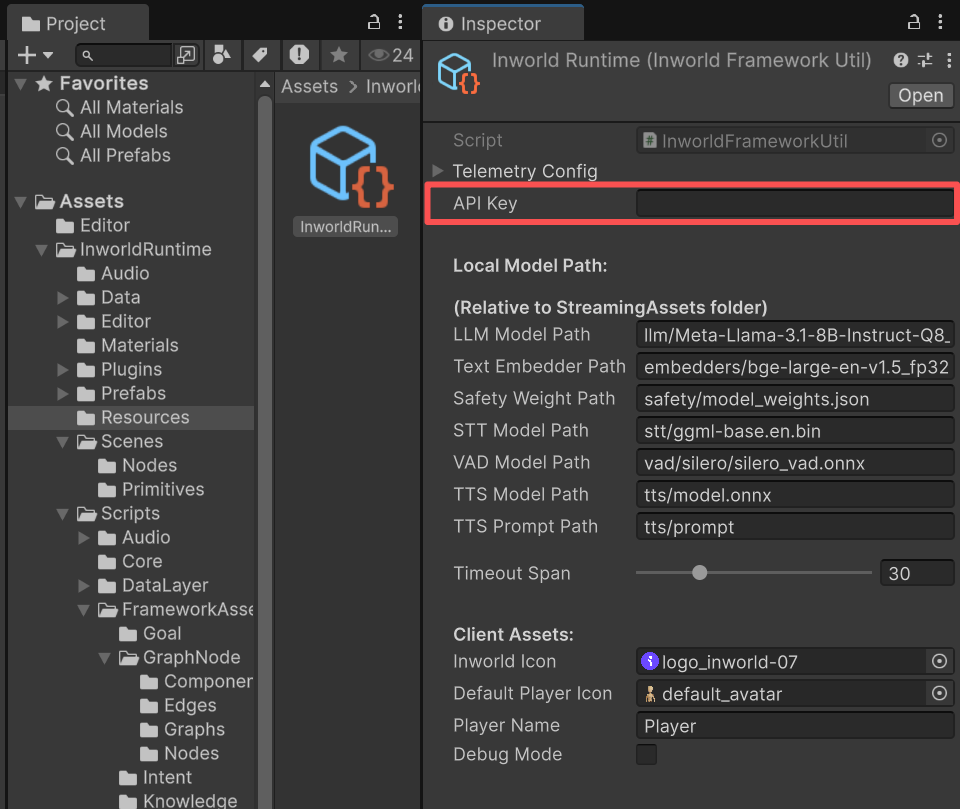The image size is (960, 809).
Task: Switch to the Project tab
Action: pos(77,23)
